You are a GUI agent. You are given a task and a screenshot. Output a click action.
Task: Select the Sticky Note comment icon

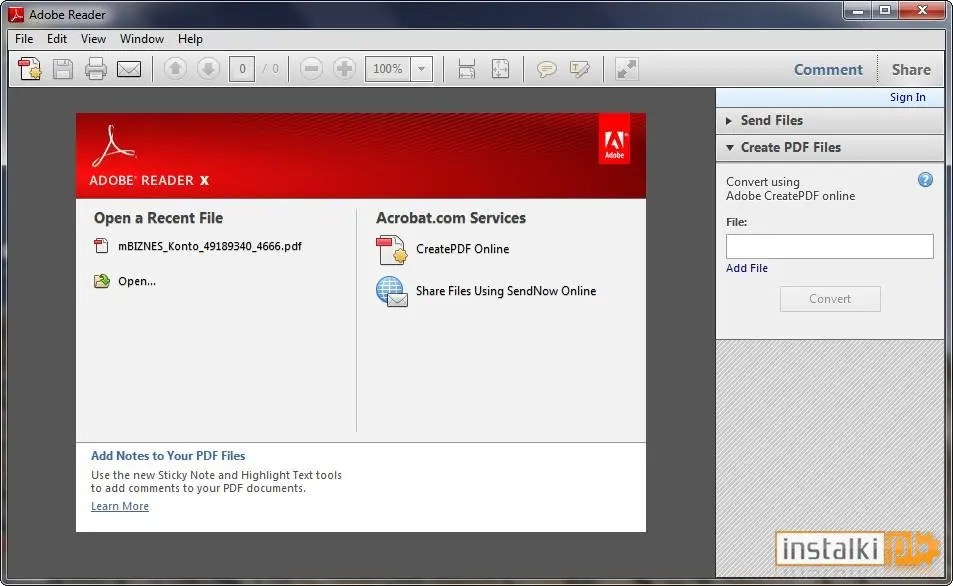tap(546, 68)
